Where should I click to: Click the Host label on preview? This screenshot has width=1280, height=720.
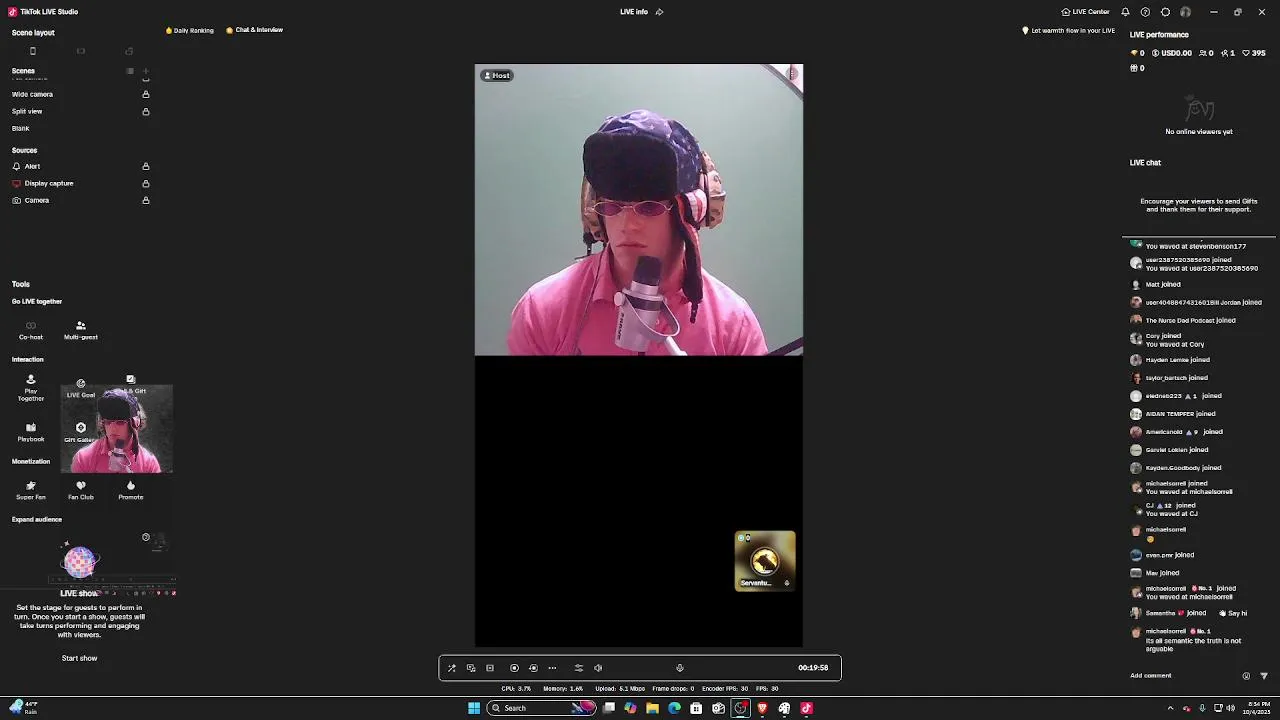tap(497, 75)
